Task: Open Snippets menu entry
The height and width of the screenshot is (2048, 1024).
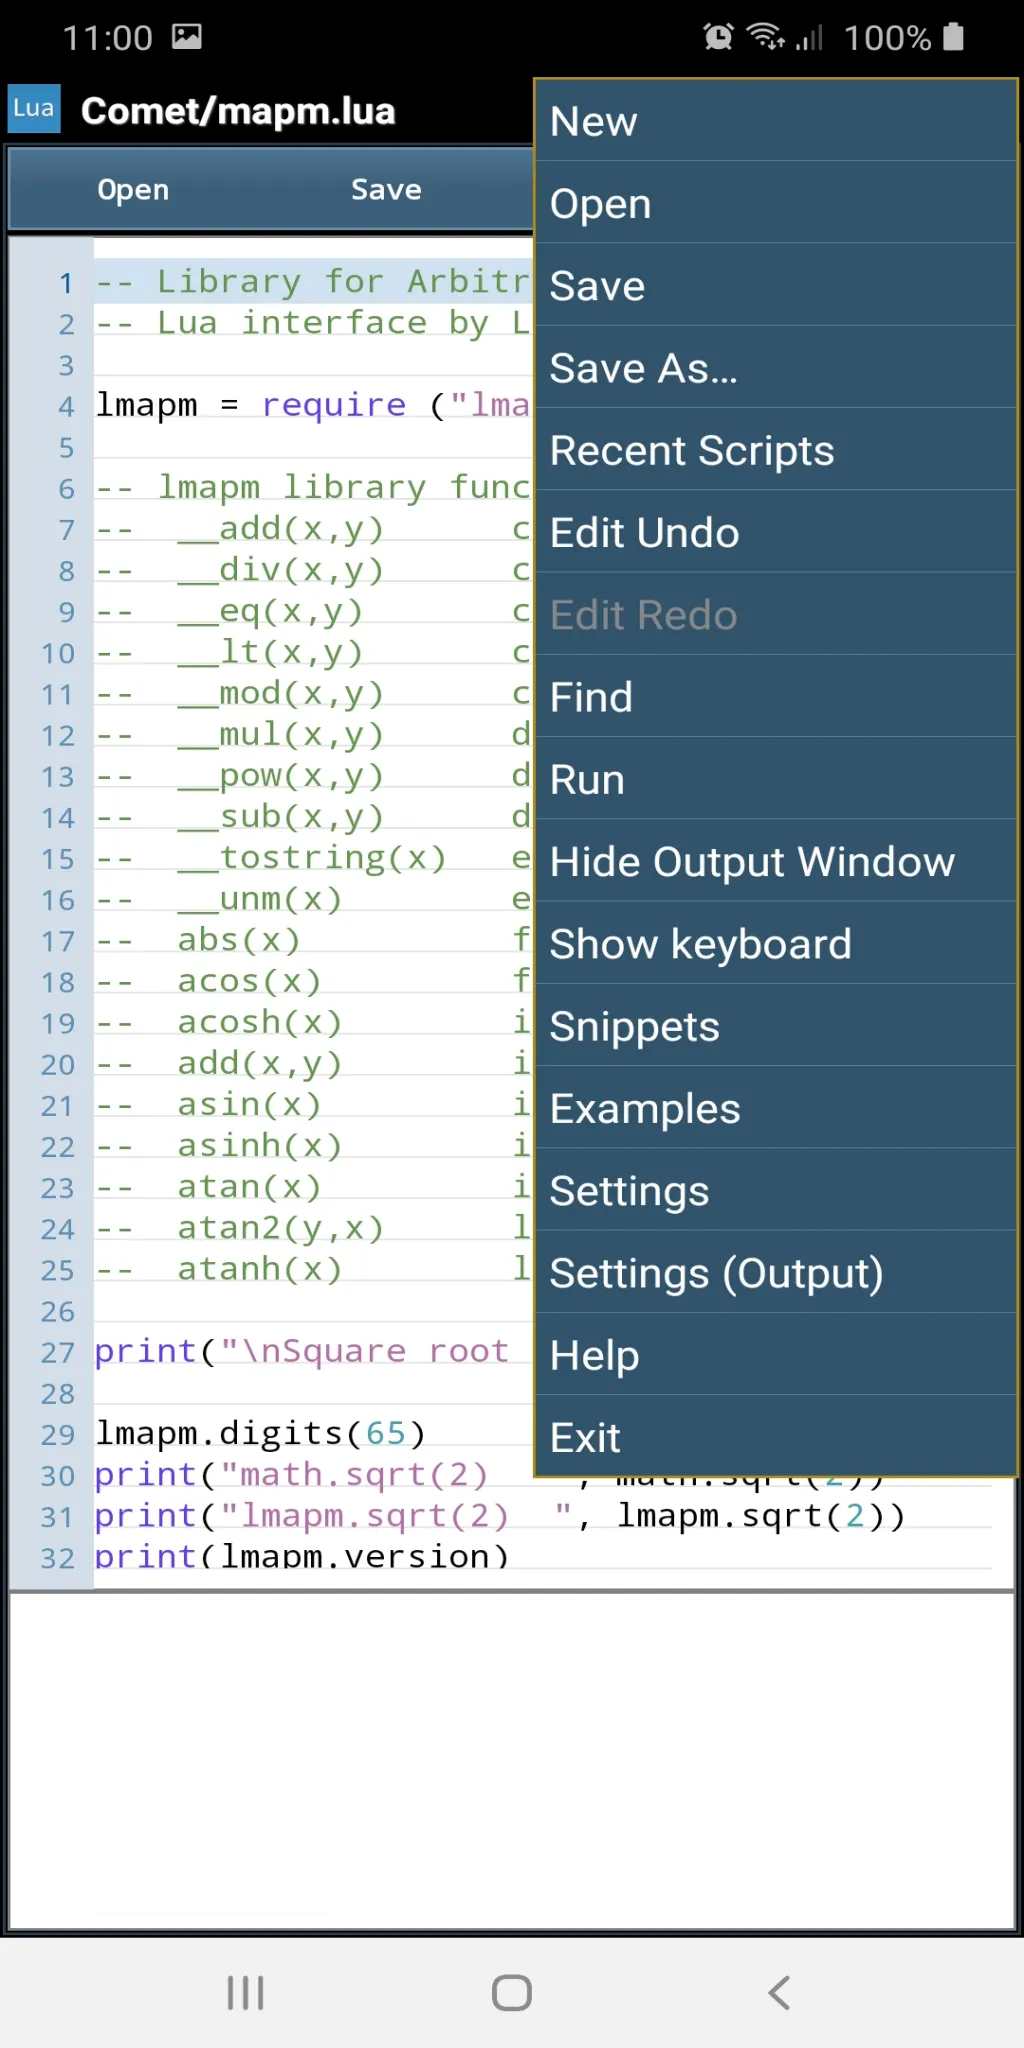Action: tap(776, 1025)
